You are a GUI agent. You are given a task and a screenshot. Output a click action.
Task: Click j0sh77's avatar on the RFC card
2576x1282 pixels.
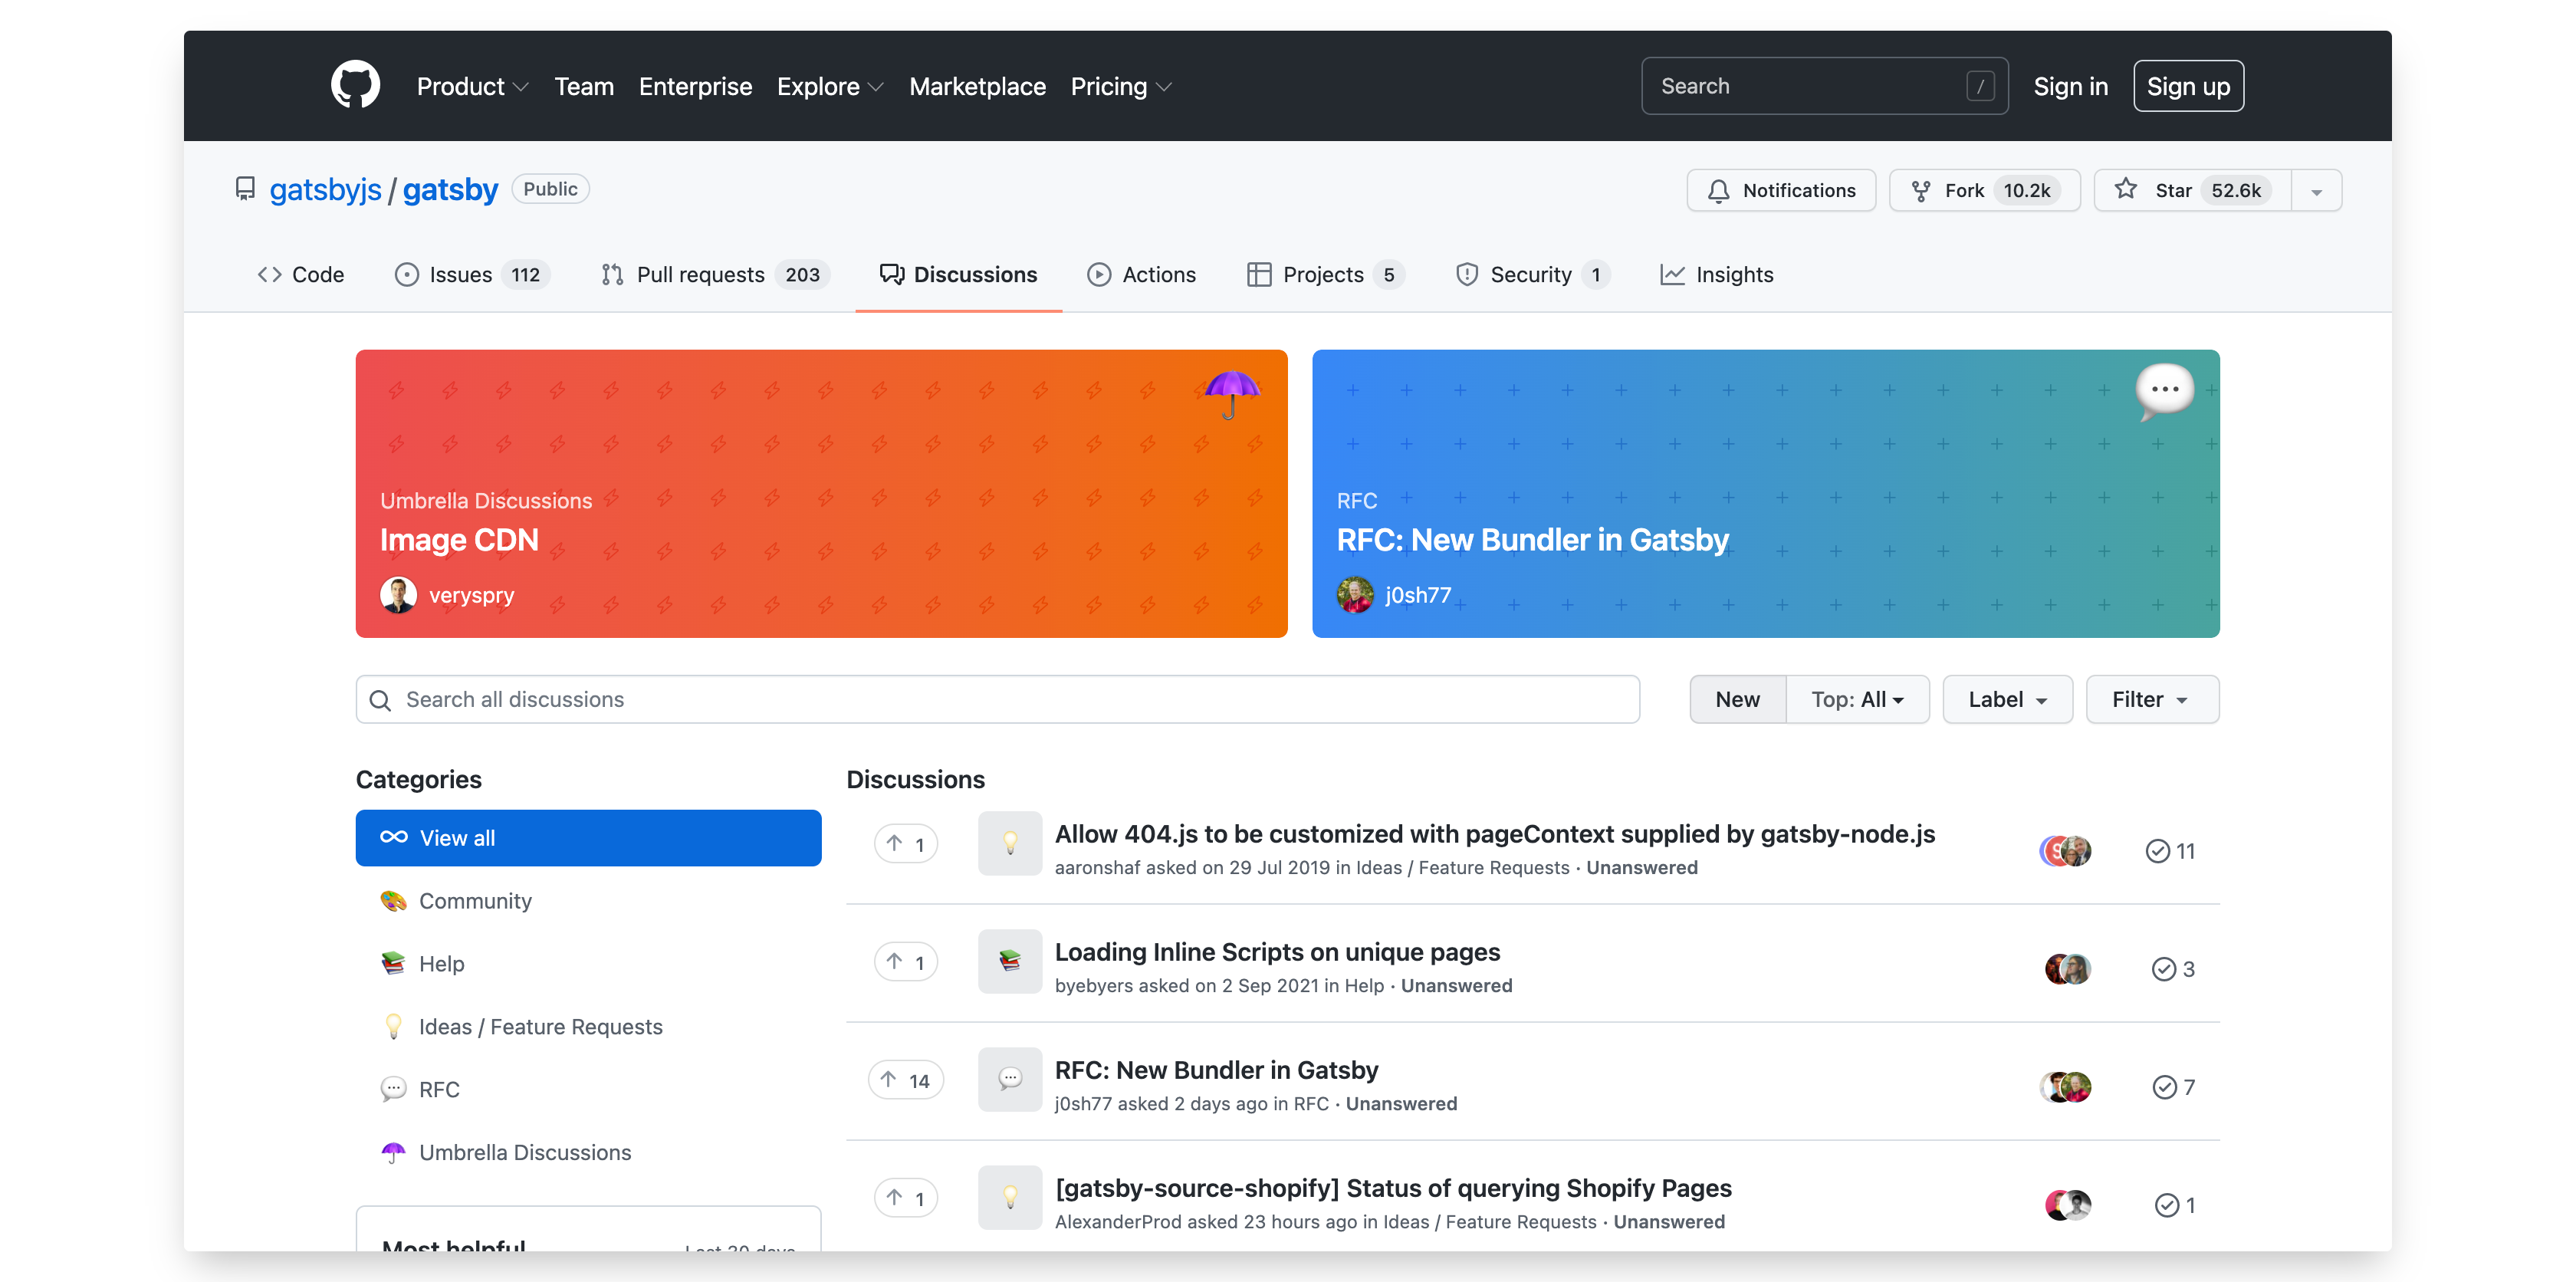pyautogui.click(x=1355, y=595)
